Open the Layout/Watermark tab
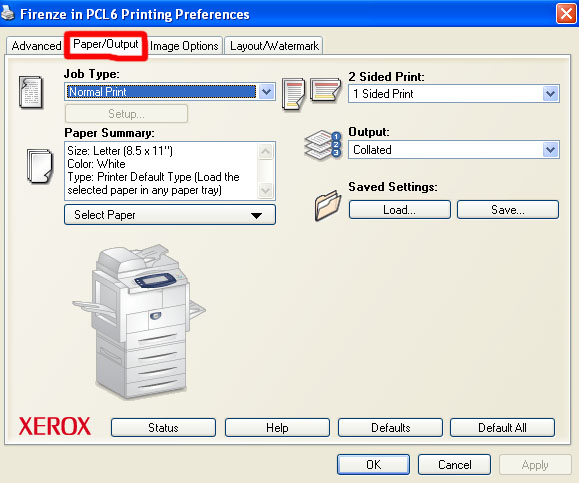Image resolution: width=579 pixels, height=483 pixels. [x=274, y=46]
